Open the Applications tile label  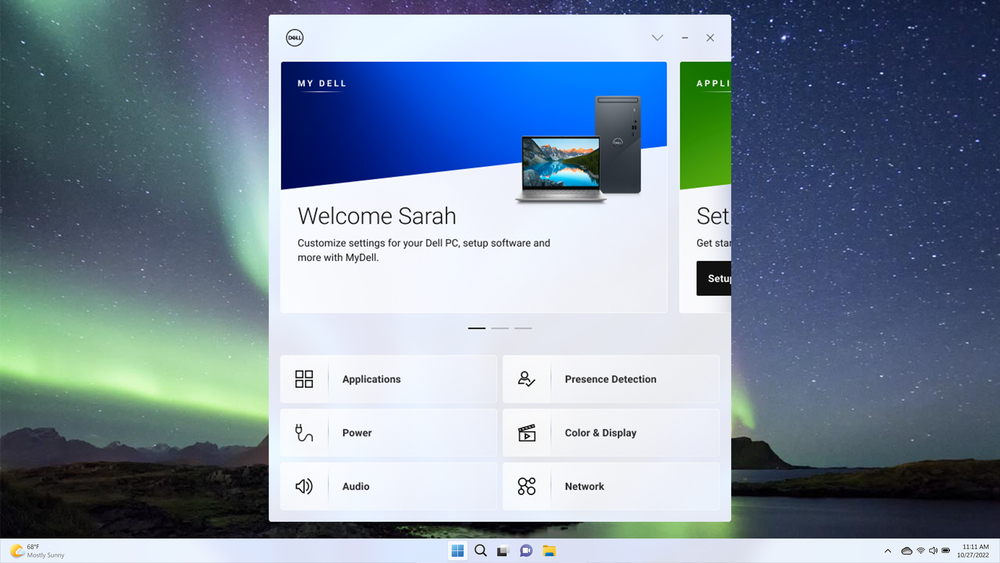point(371,379)
